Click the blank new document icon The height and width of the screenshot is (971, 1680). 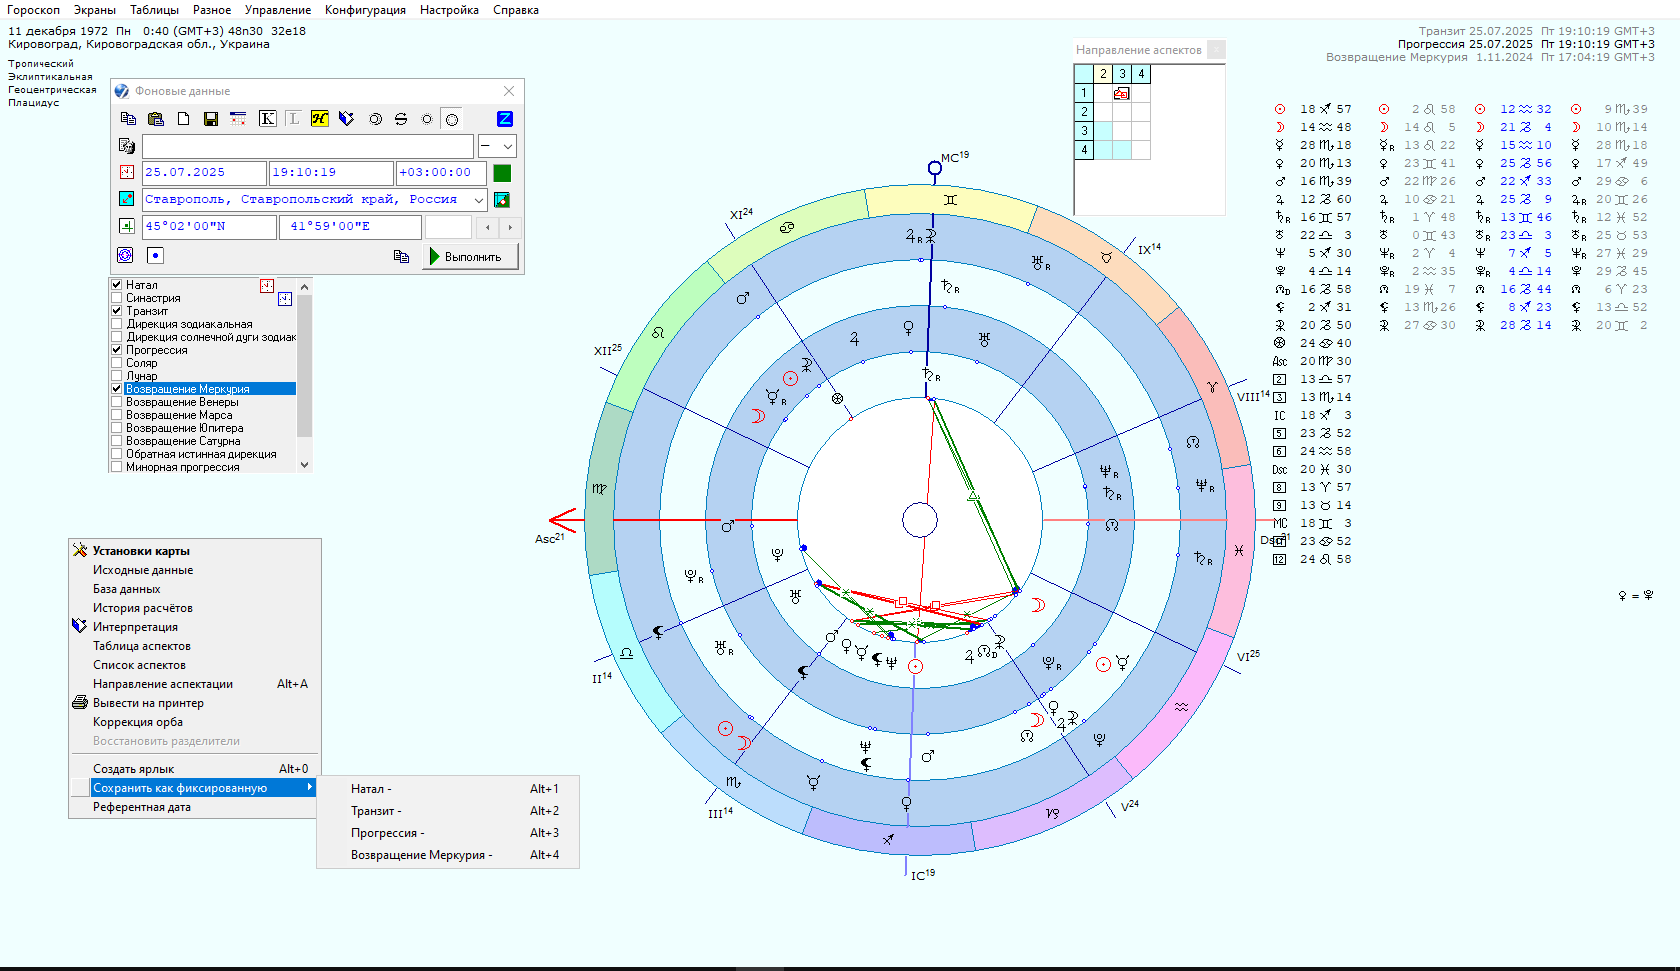pyautogui.click(x=183, y=119)
